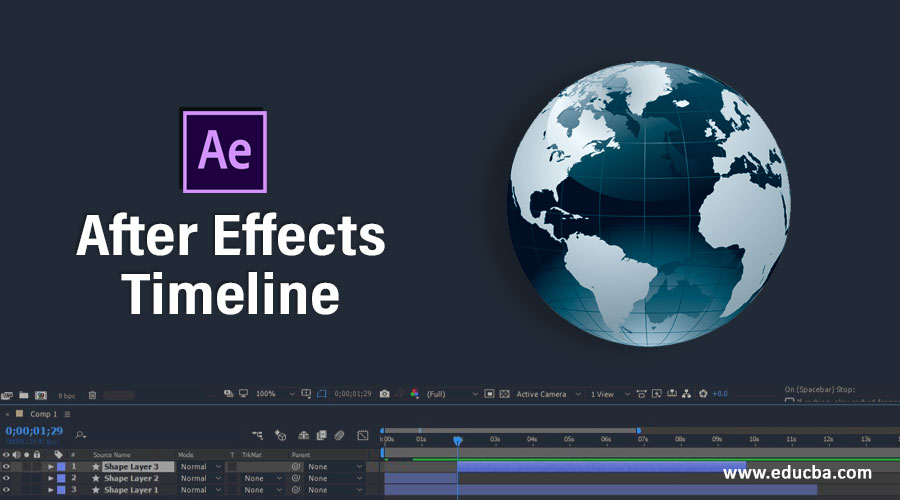This screenshot has height=500, width=900.
Task: Select Shape Layer 2 name
Action: point(131,478)
